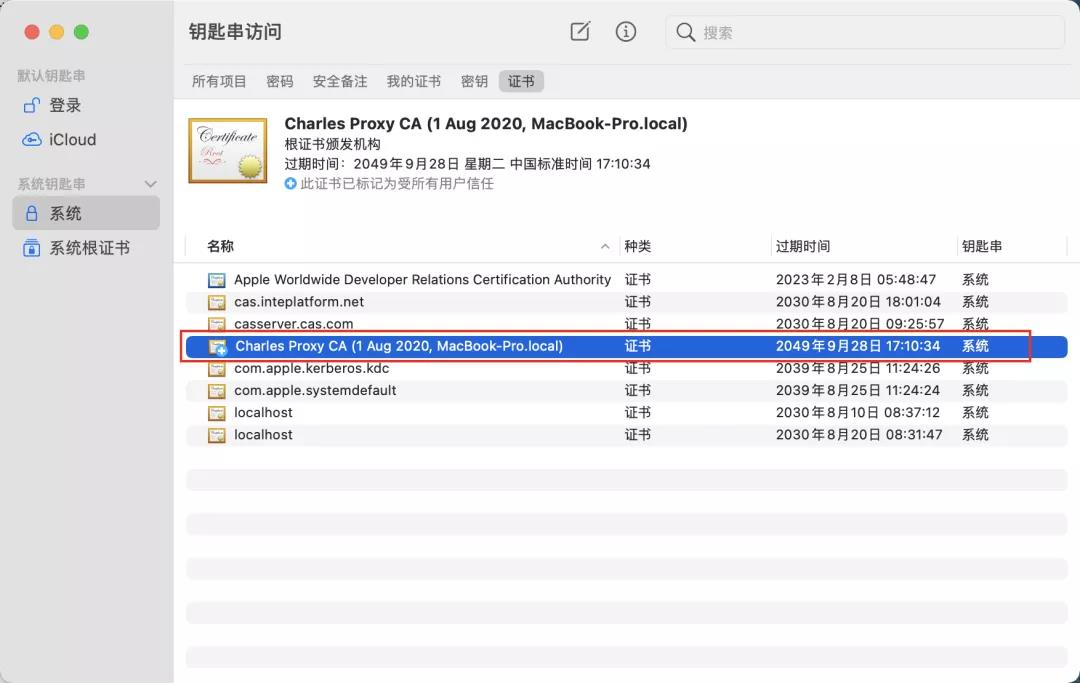This screenshot has height=683, width=1080.
Task: Click the Apple Worldwide Developer Relations certificate icon
Action: 217,280
